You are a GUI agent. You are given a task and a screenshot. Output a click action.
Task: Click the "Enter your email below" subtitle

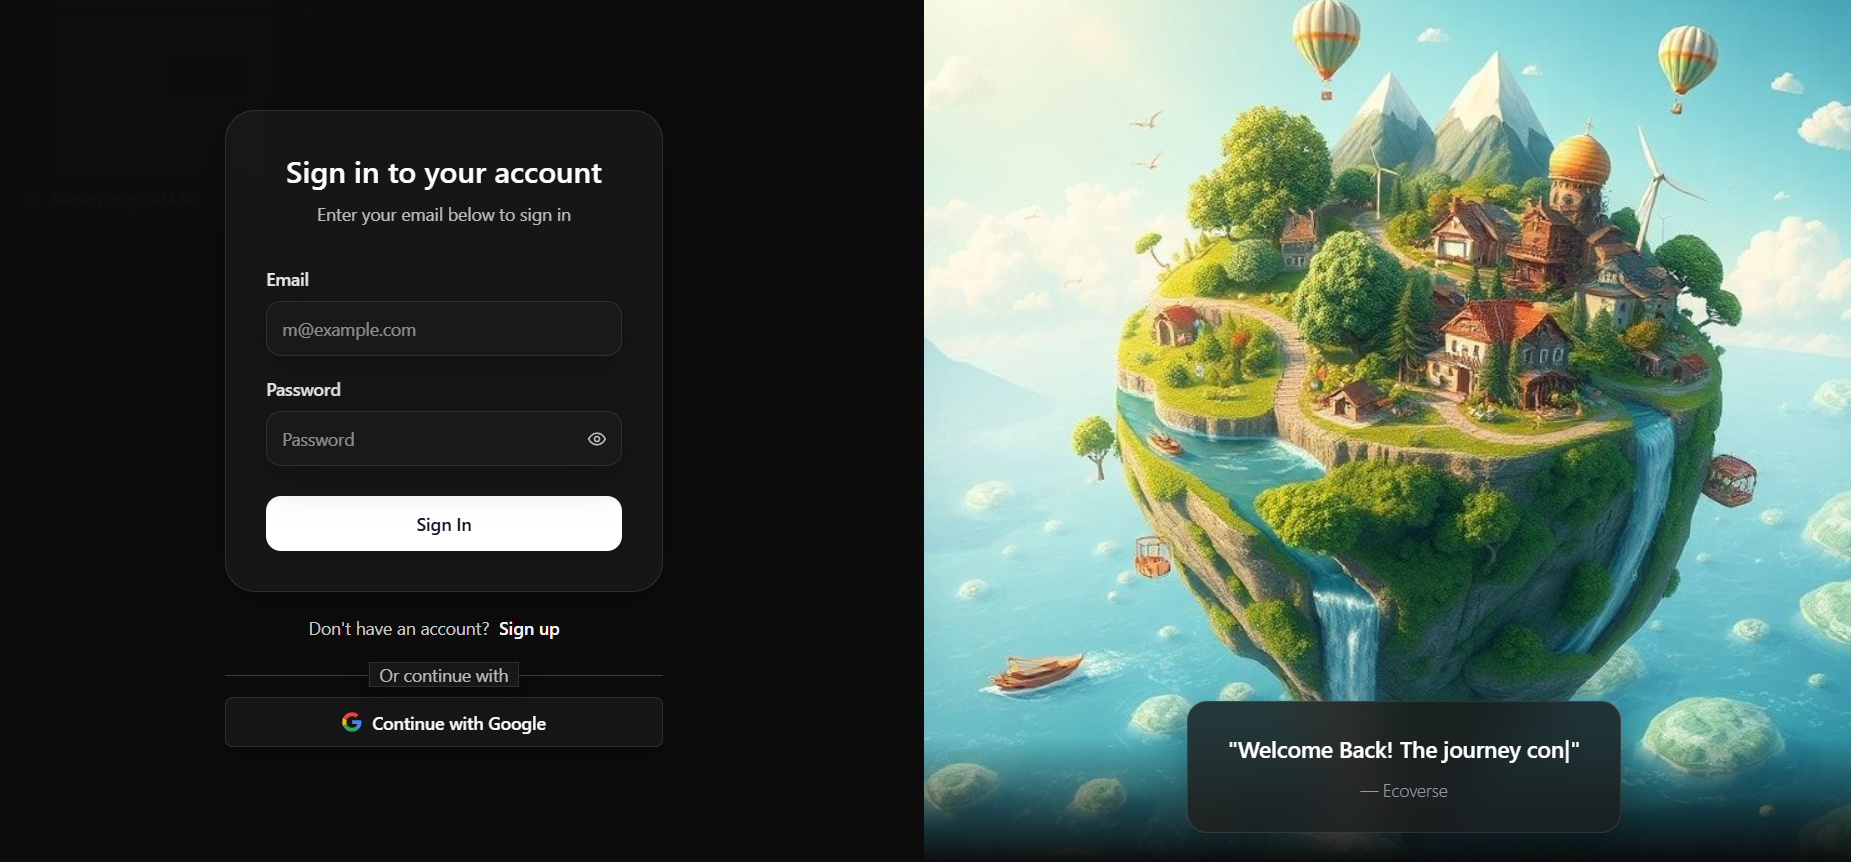pyautogui.click(x=444, y=215)
